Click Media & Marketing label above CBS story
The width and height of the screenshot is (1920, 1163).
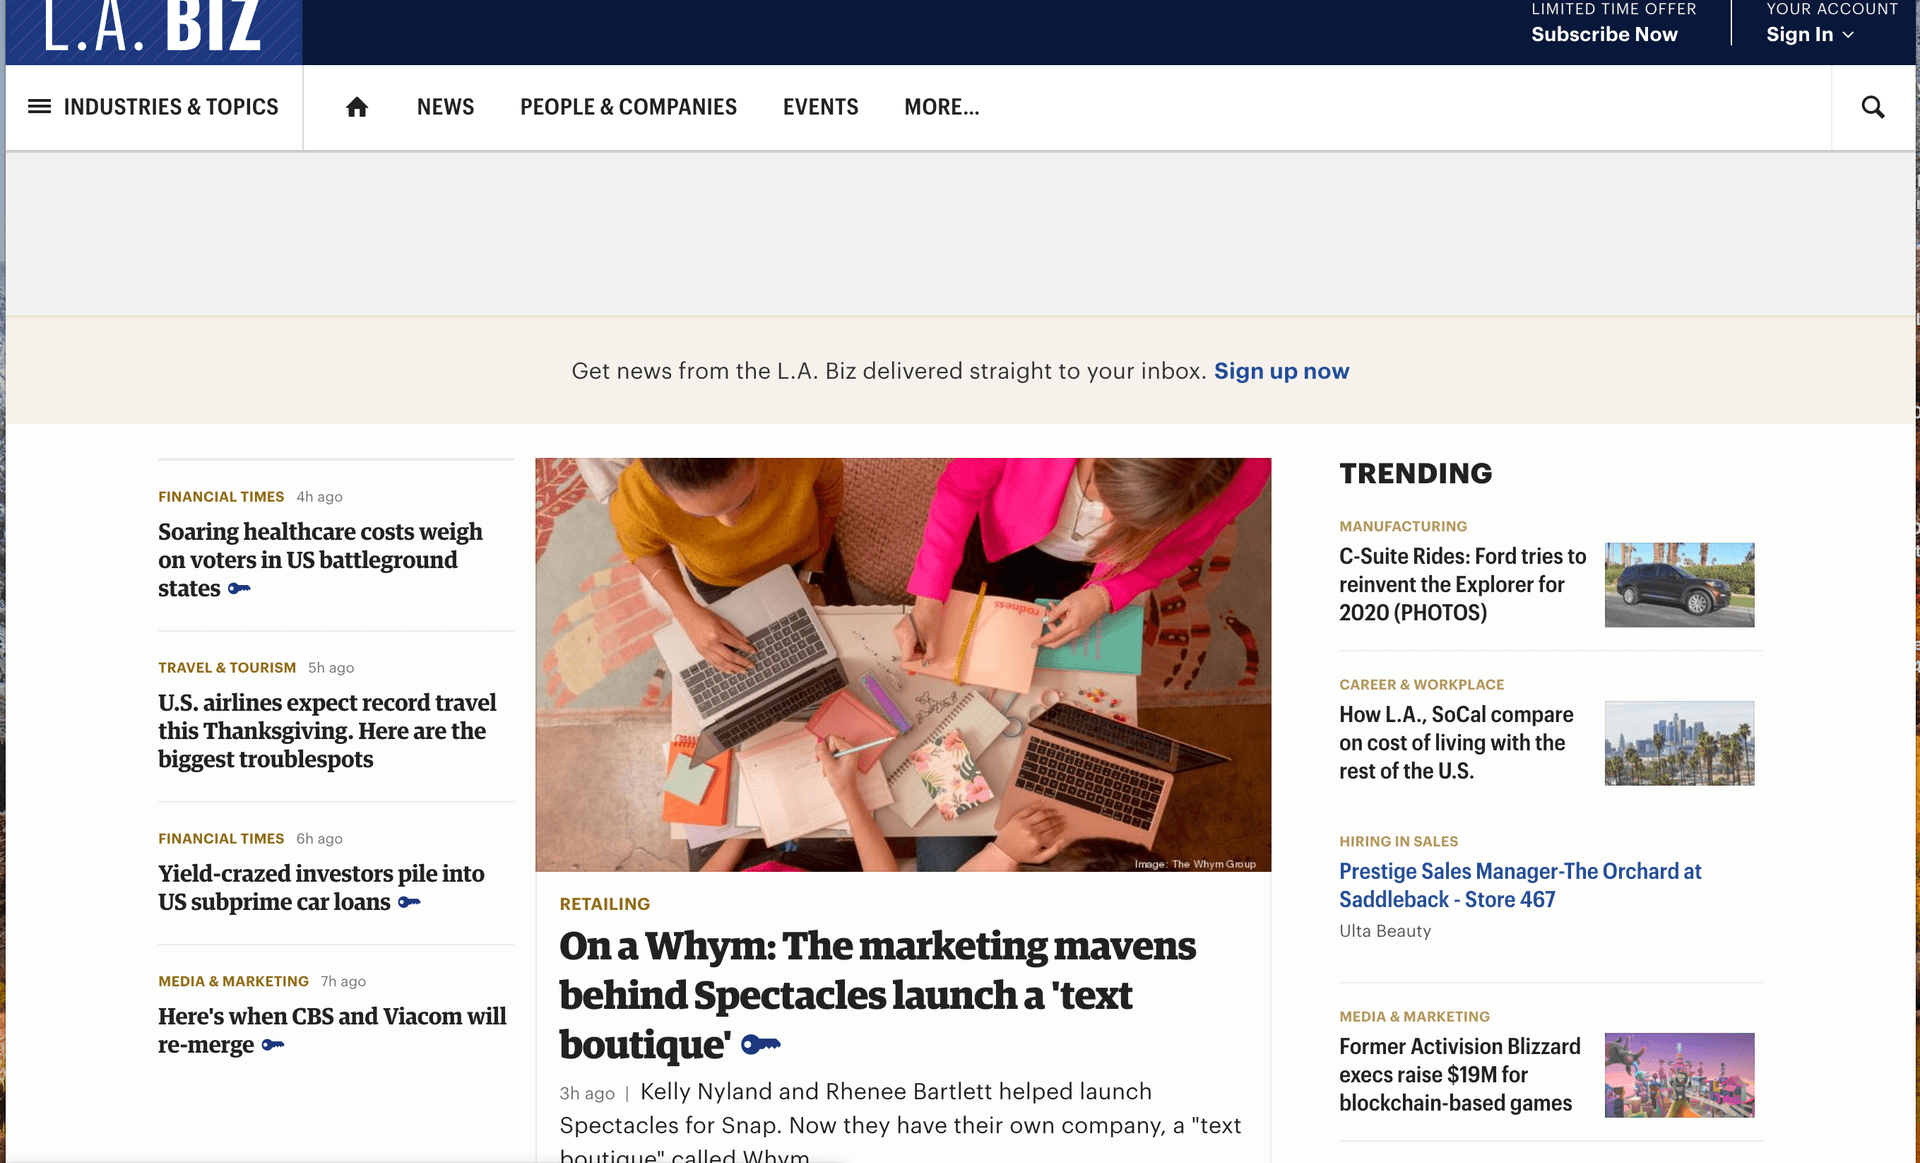click(233, 982)
